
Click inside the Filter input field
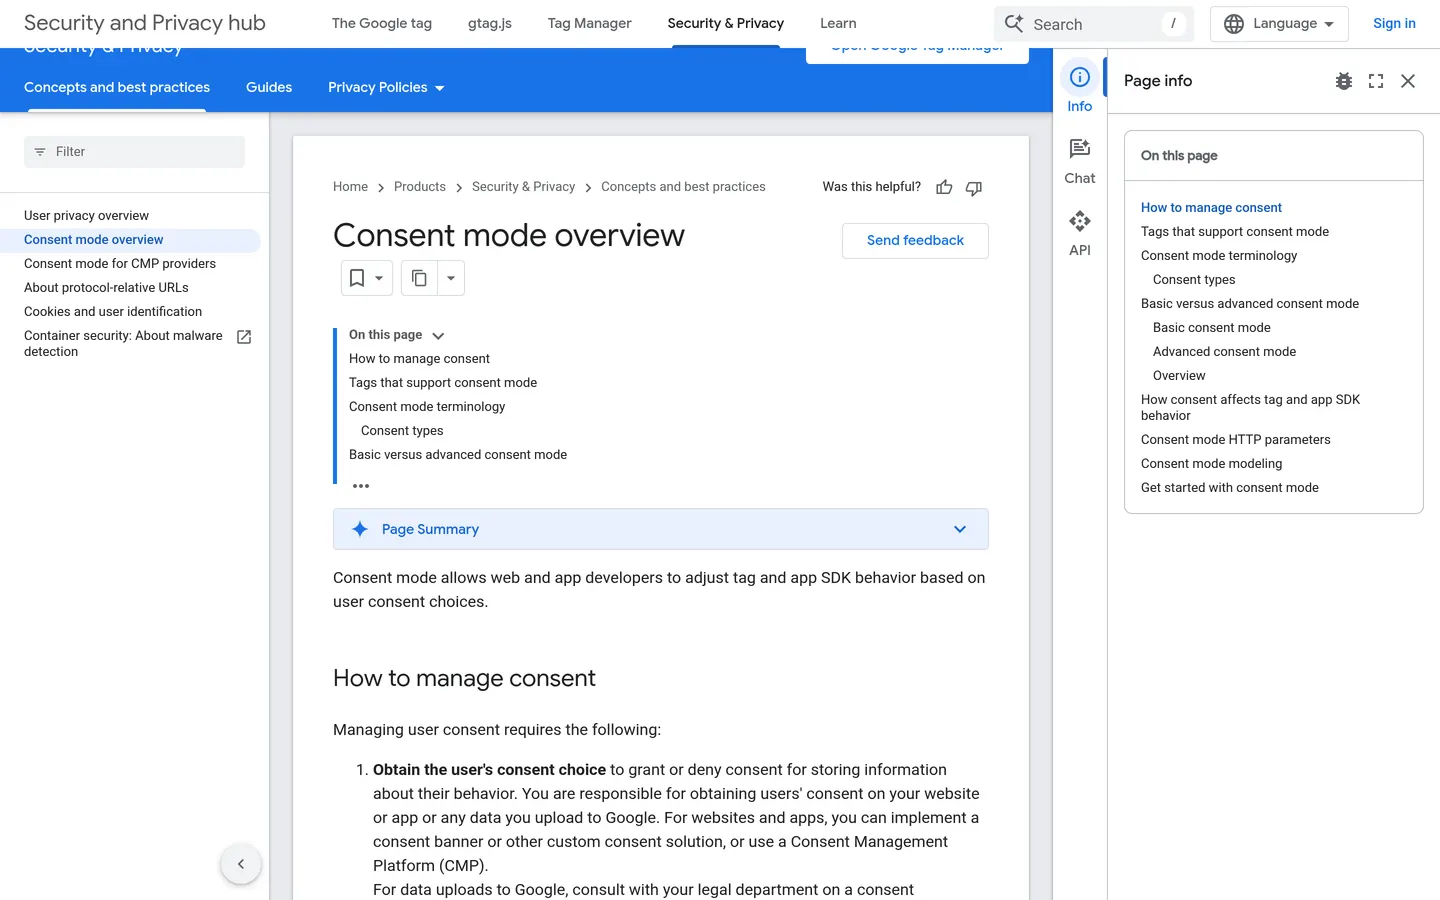(134, 151)
